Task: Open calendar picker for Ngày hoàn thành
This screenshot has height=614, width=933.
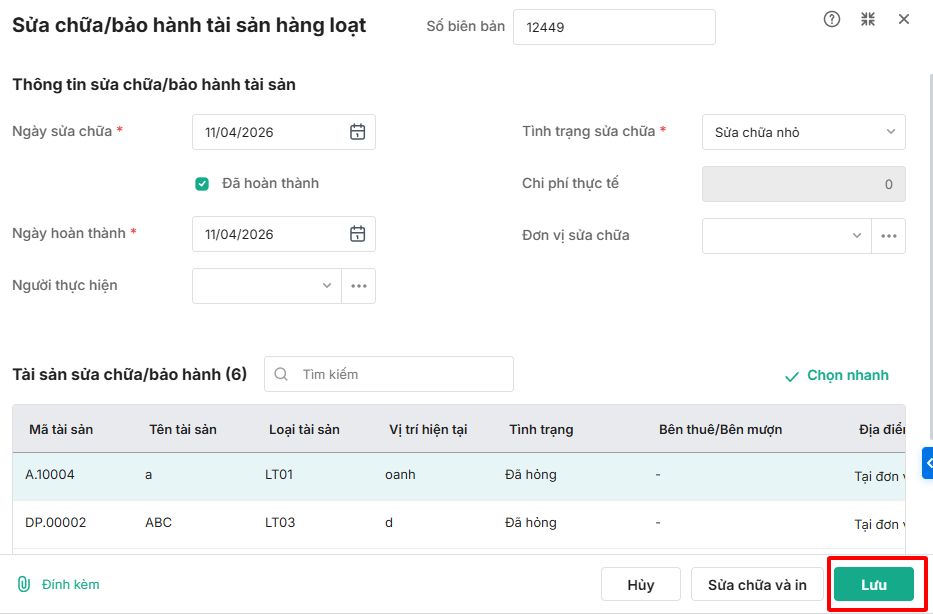Action: coord(357,234)
